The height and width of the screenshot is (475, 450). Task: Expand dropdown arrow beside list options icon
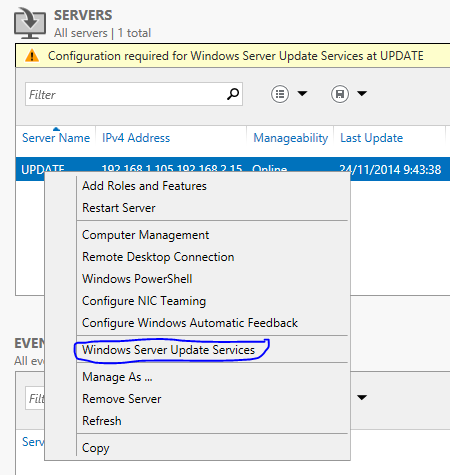[x=302, y=93]
